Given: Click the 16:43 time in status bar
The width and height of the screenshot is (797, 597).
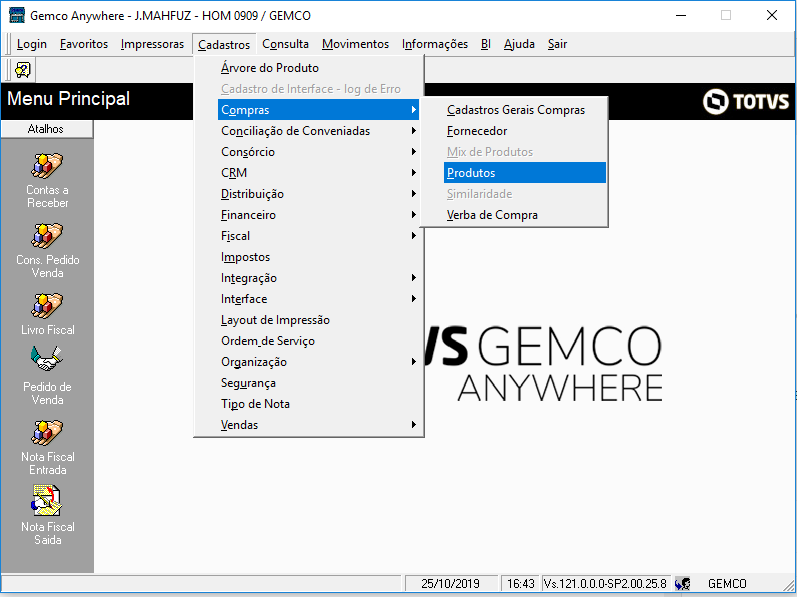Looking at the screenshot, I should (520, 583).
